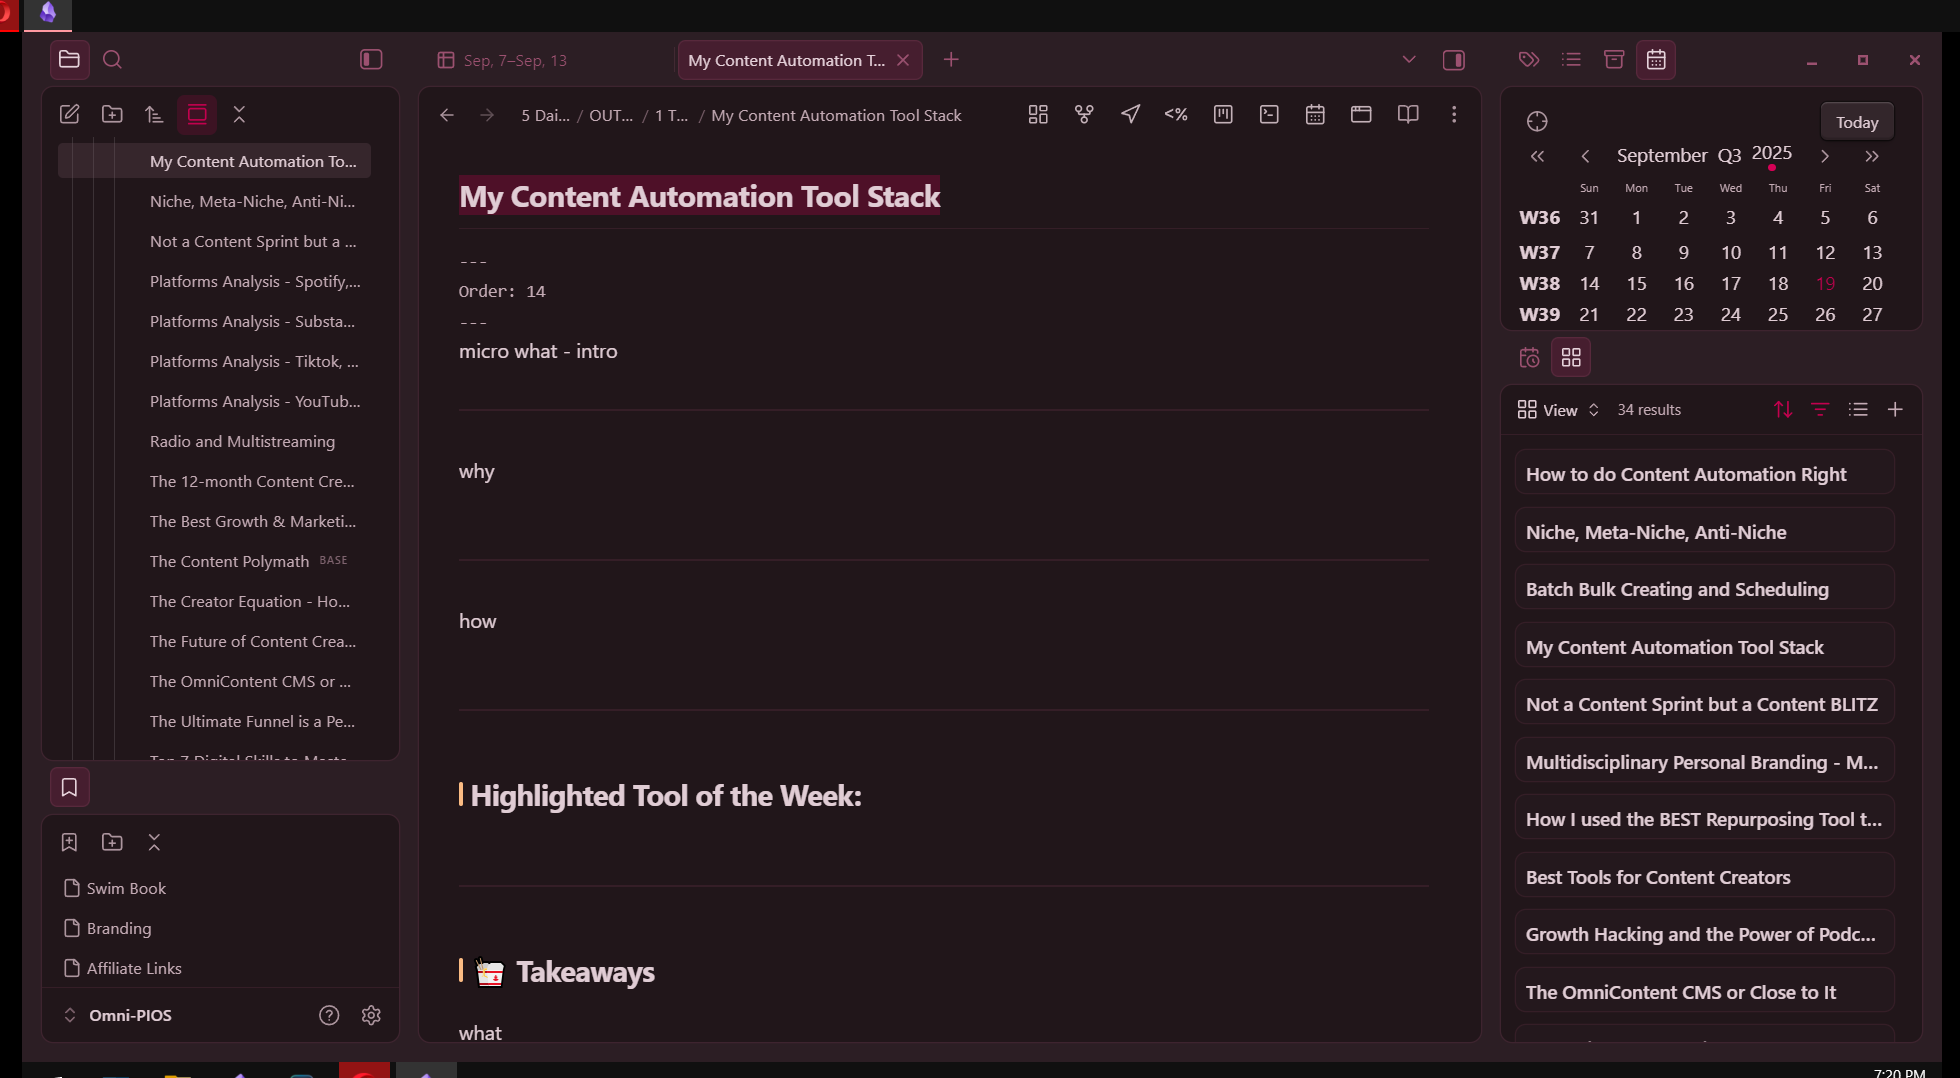Click the new folder icon in file explorer

tap(112, 114)
